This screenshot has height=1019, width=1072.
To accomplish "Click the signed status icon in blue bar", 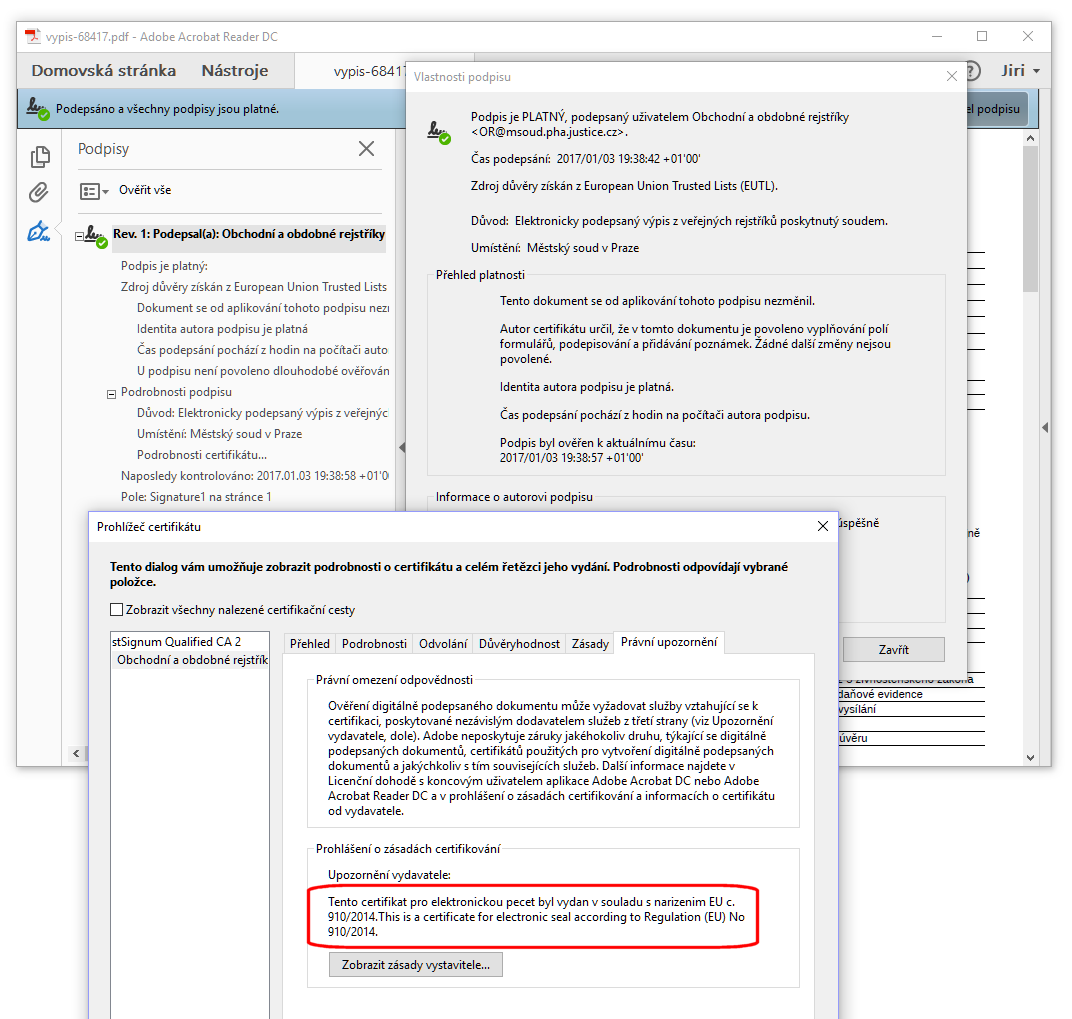I will [38, 109].
